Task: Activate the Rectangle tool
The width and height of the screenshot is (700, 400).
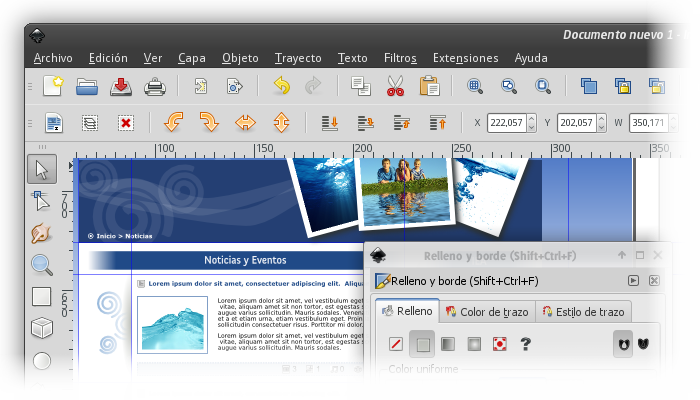Action: 42,297
